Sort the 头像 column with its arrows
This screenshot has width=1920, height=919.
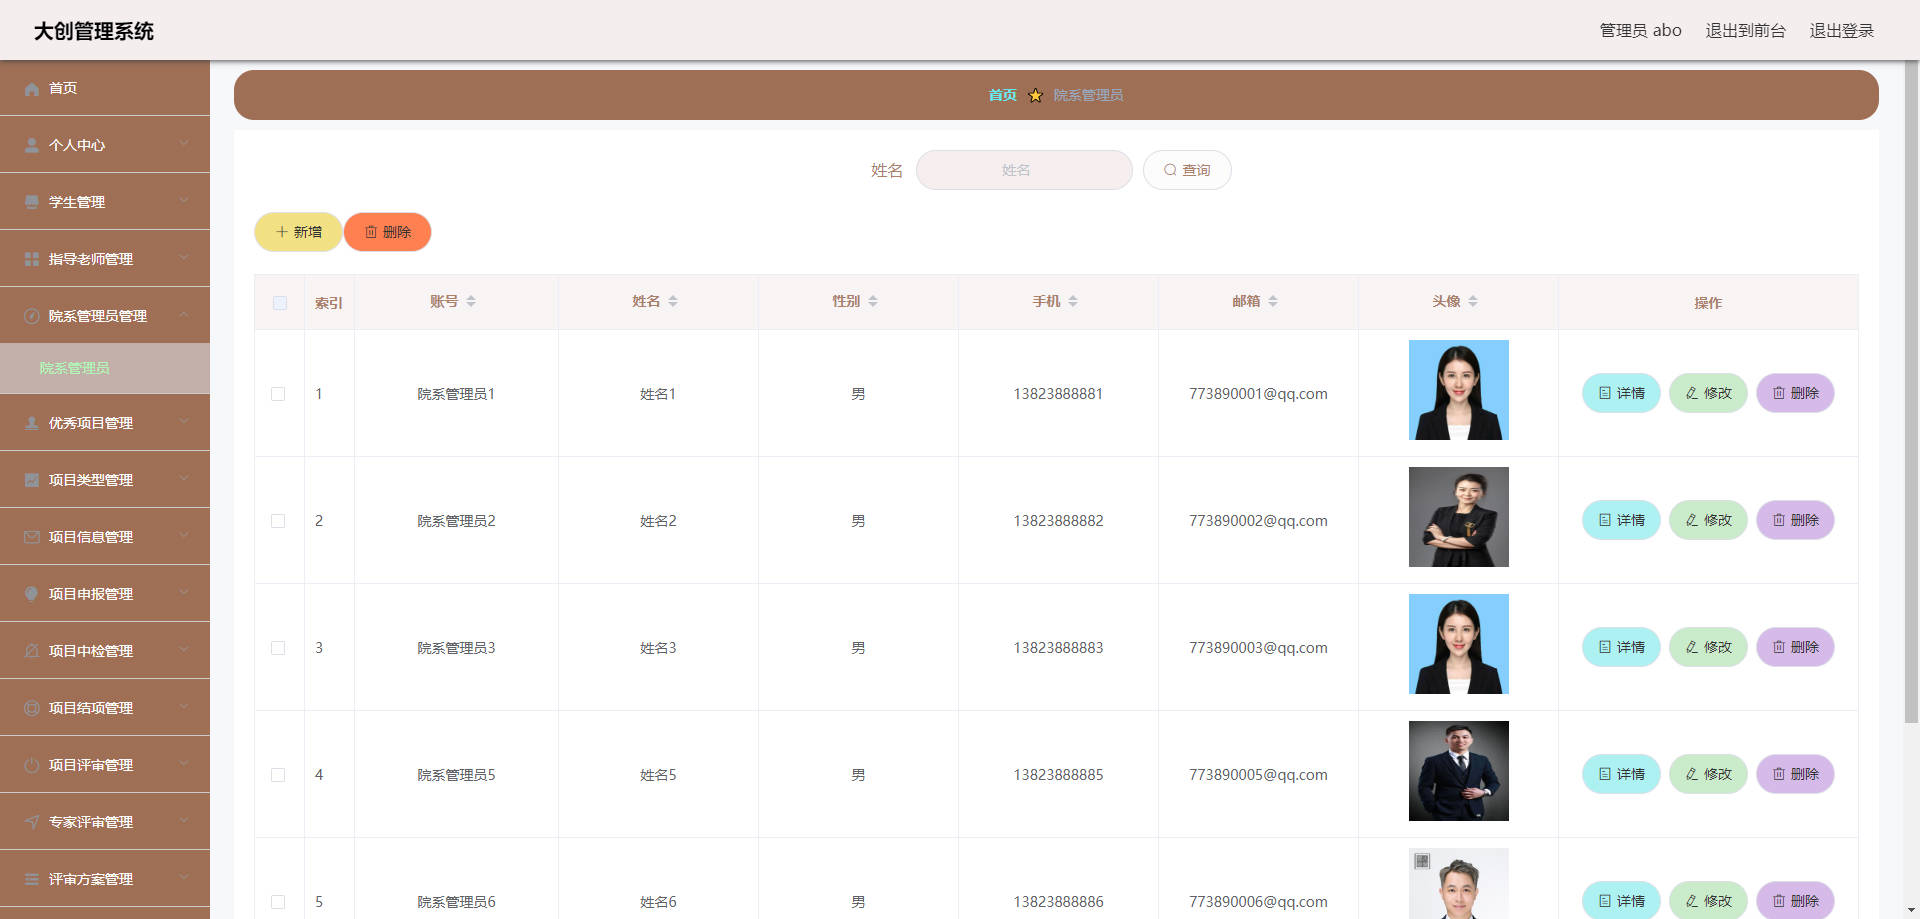pyautogui.click(x=1473, y=301)
